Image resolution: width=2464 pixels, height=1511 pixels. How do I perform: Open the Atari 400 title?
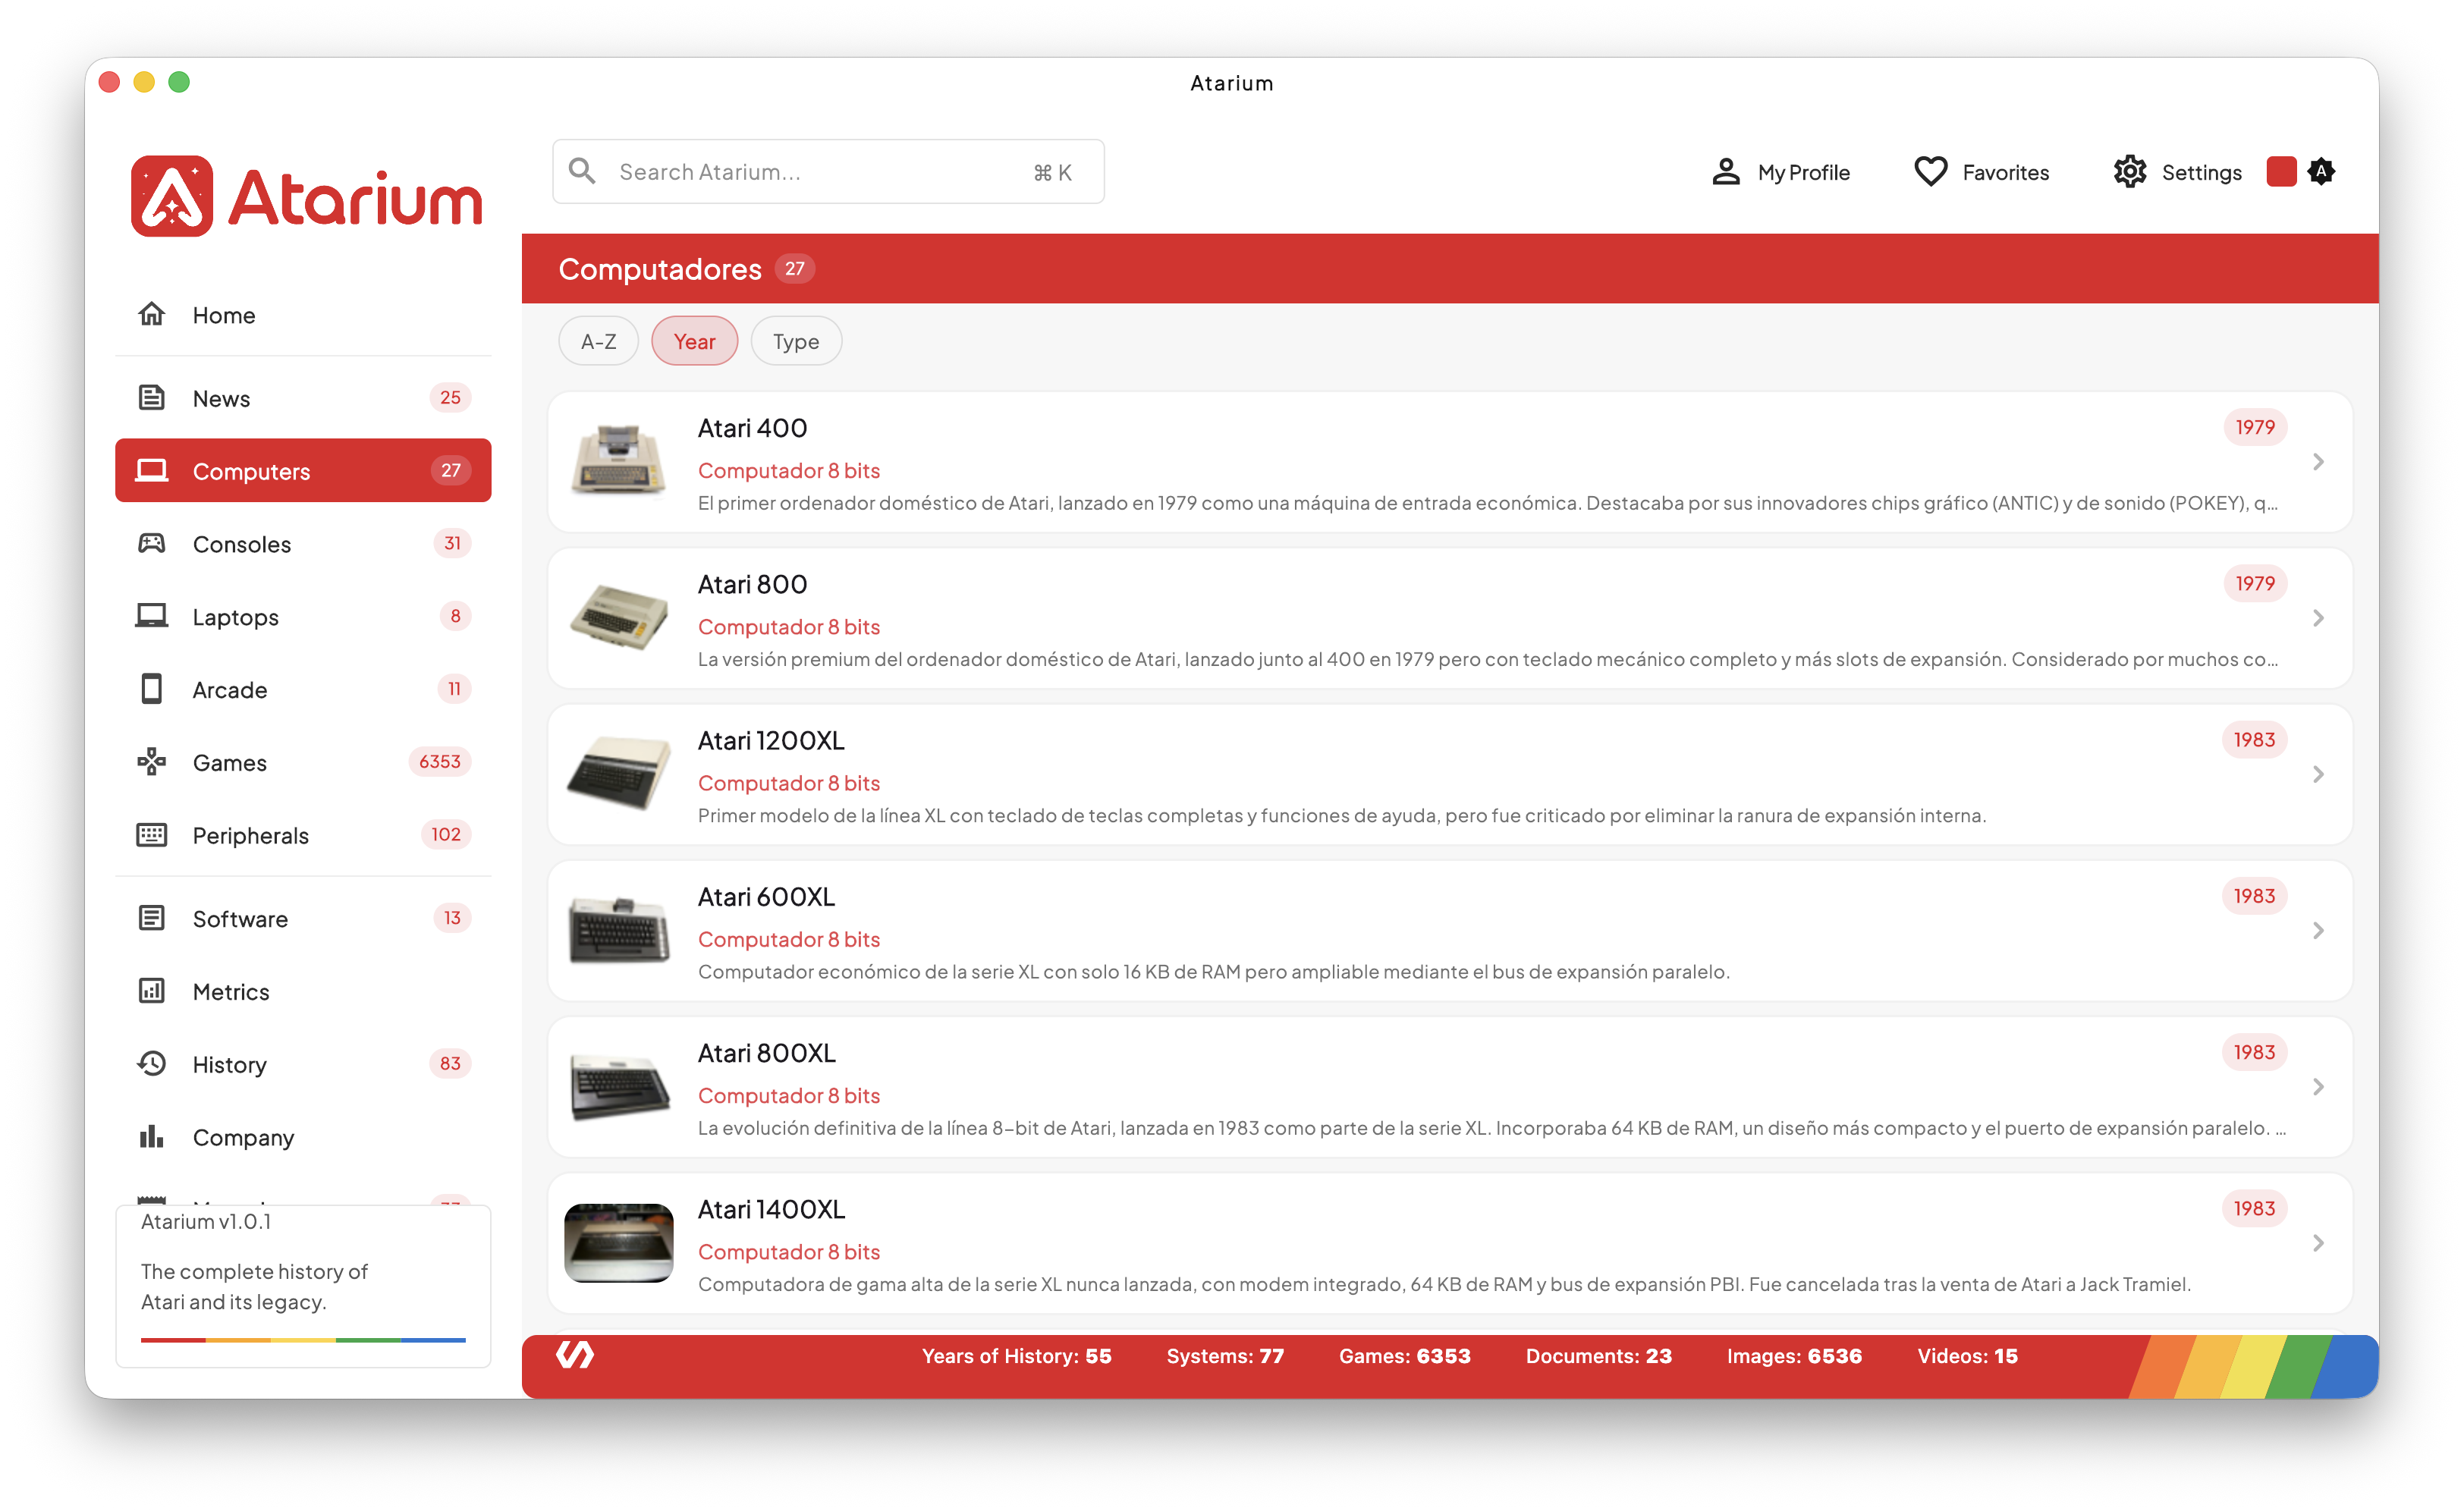[752, 428]
